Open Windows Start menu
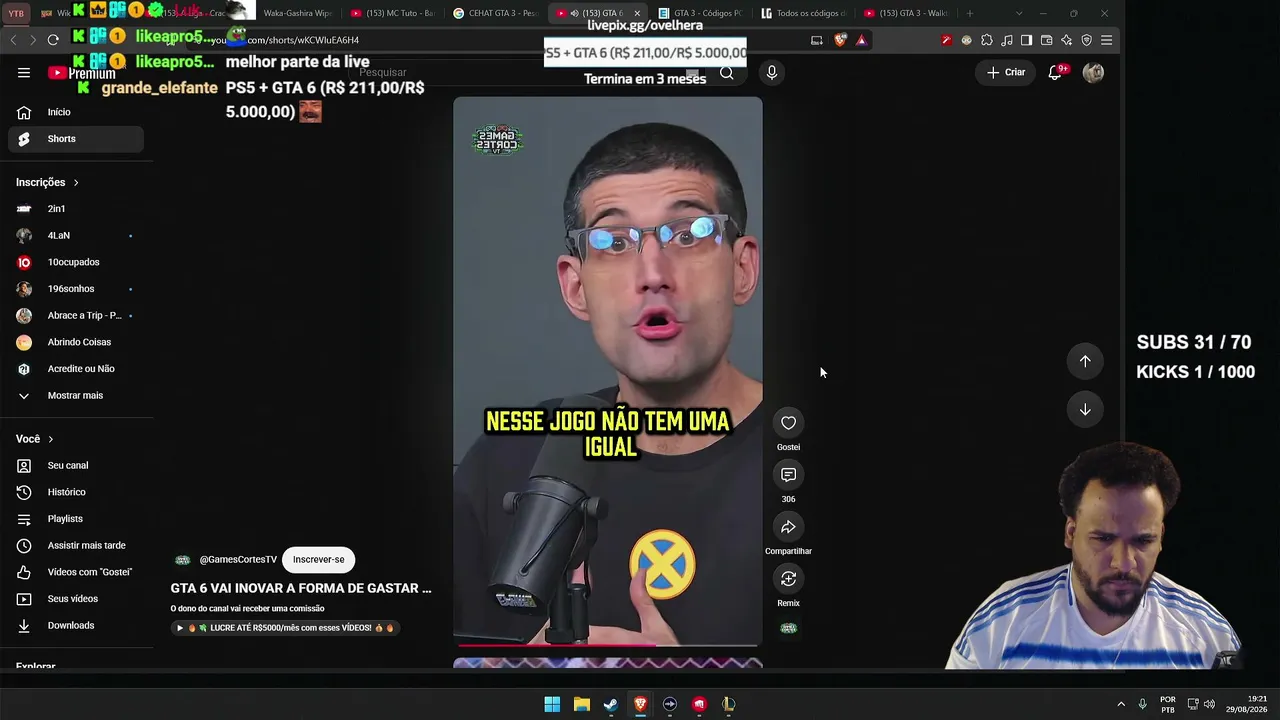Screen dimensions: 1280x720 point(552,704)
